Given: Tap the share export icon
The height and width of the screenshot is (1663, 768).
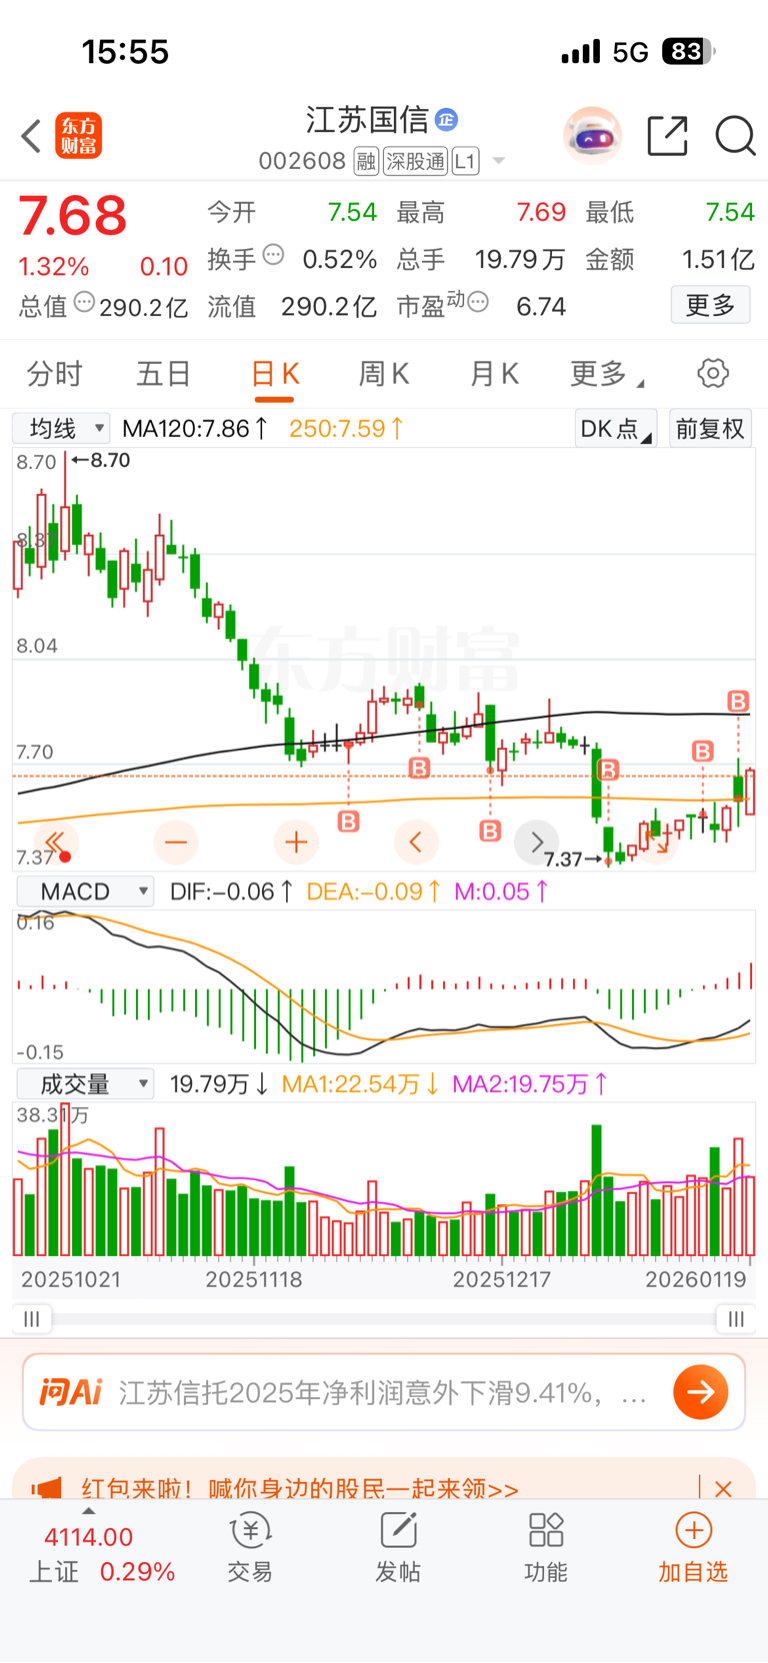Looking at the screenshot, I should [x=667, y=136].
